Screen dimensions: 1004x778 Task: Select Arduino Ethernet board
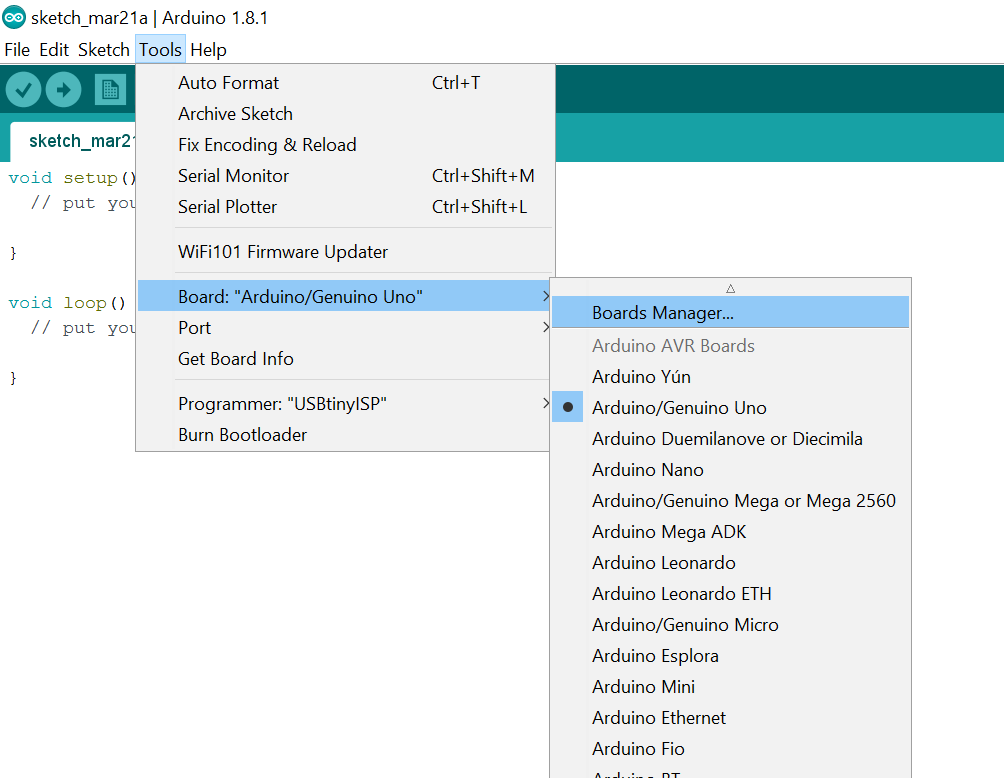pos(730,718)
